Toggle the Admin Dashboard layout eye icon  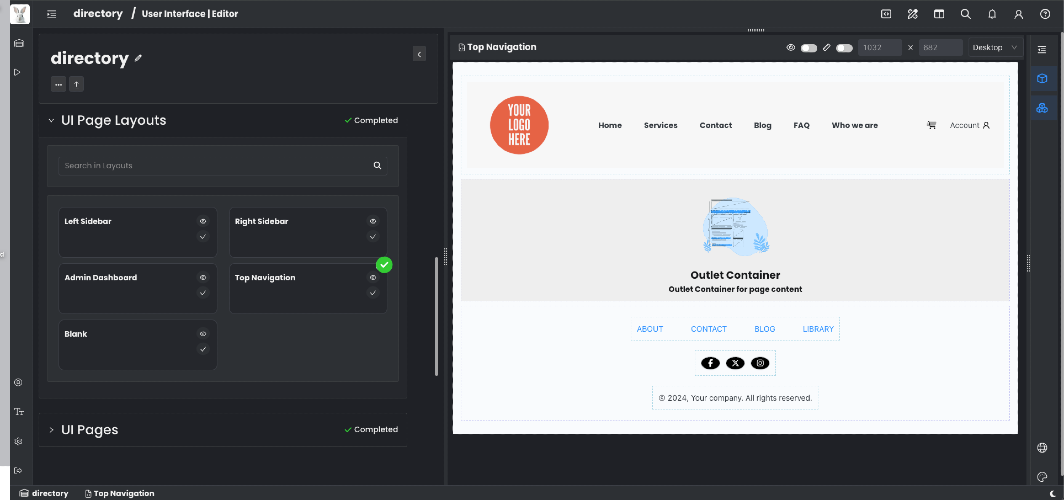(202, 277)
